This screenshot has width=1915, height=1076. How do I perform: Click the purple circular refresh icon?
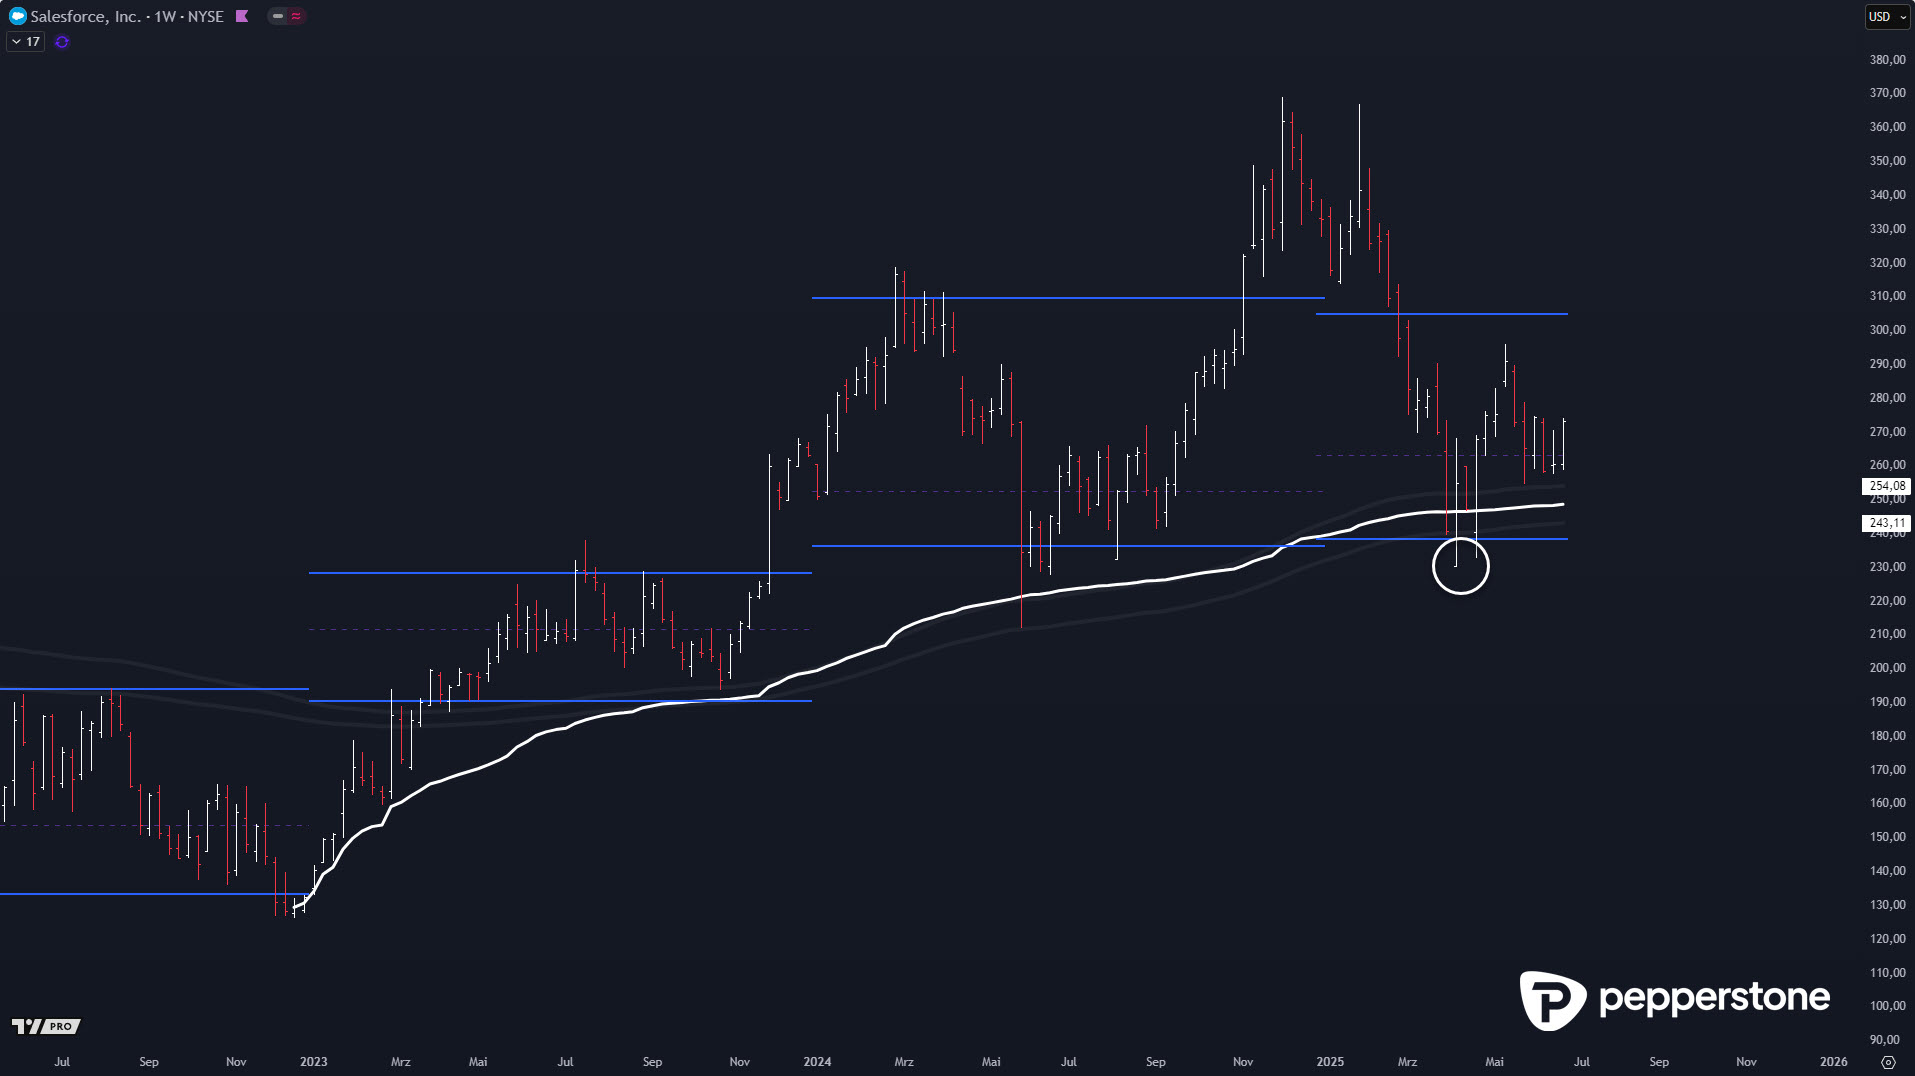coord(62,42)
